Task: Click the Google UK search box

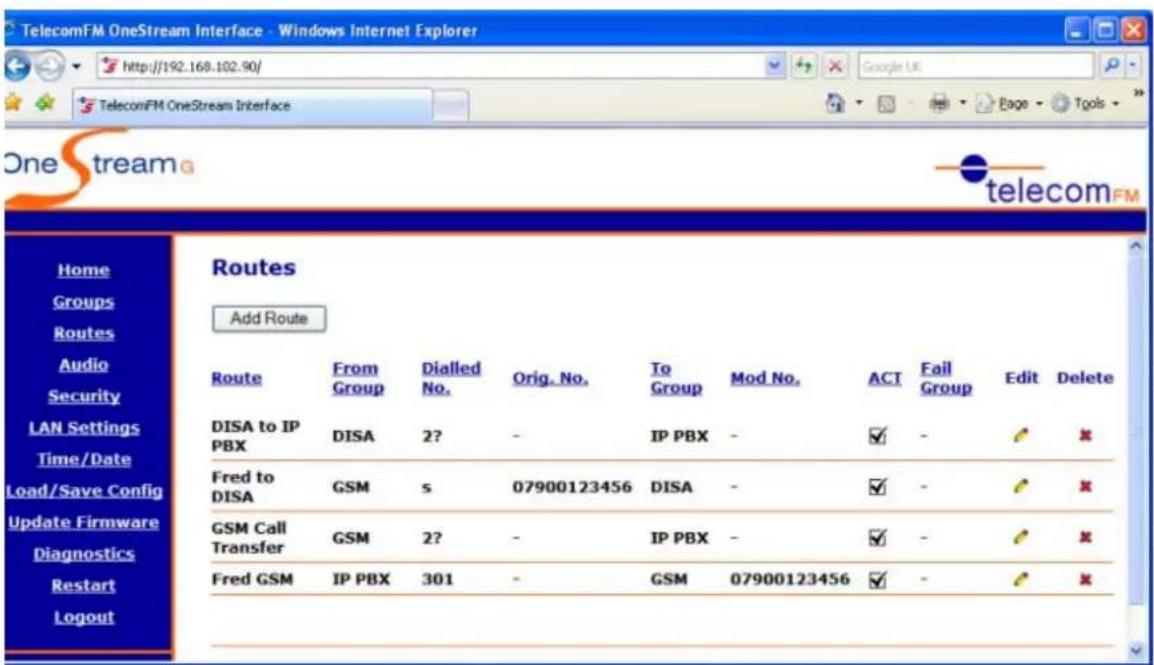Action: (x=975, y=66)
